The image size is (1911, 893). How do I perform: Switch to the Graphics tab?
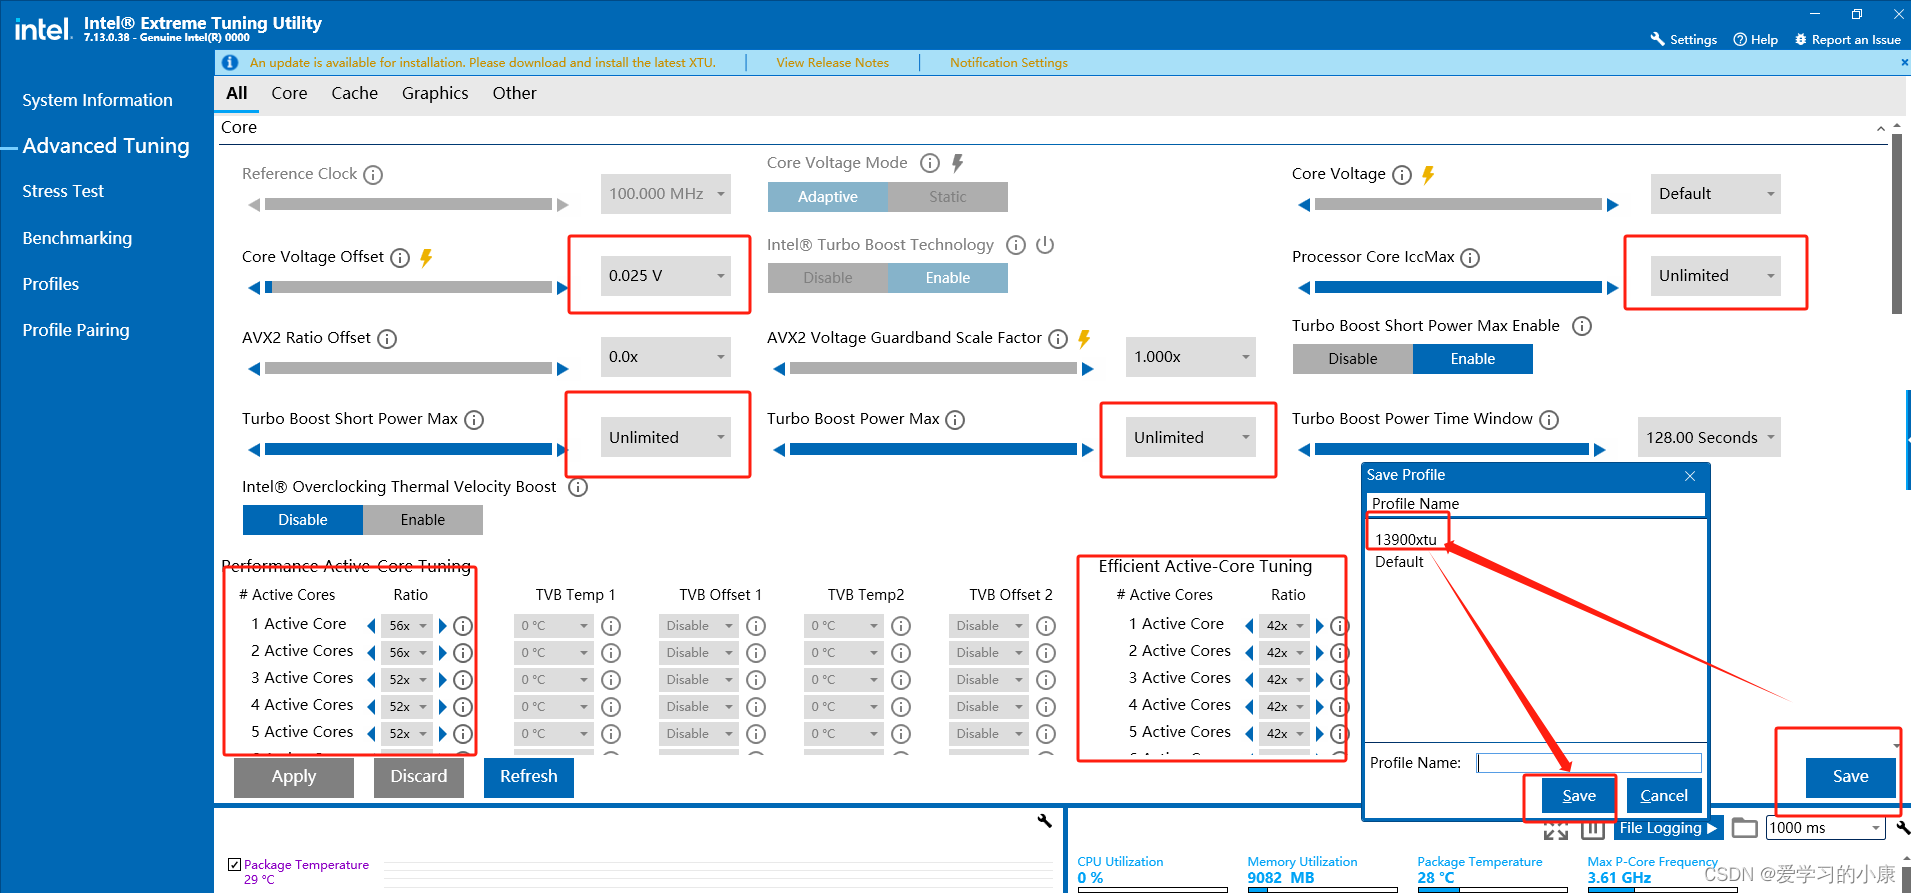(435, 93)
